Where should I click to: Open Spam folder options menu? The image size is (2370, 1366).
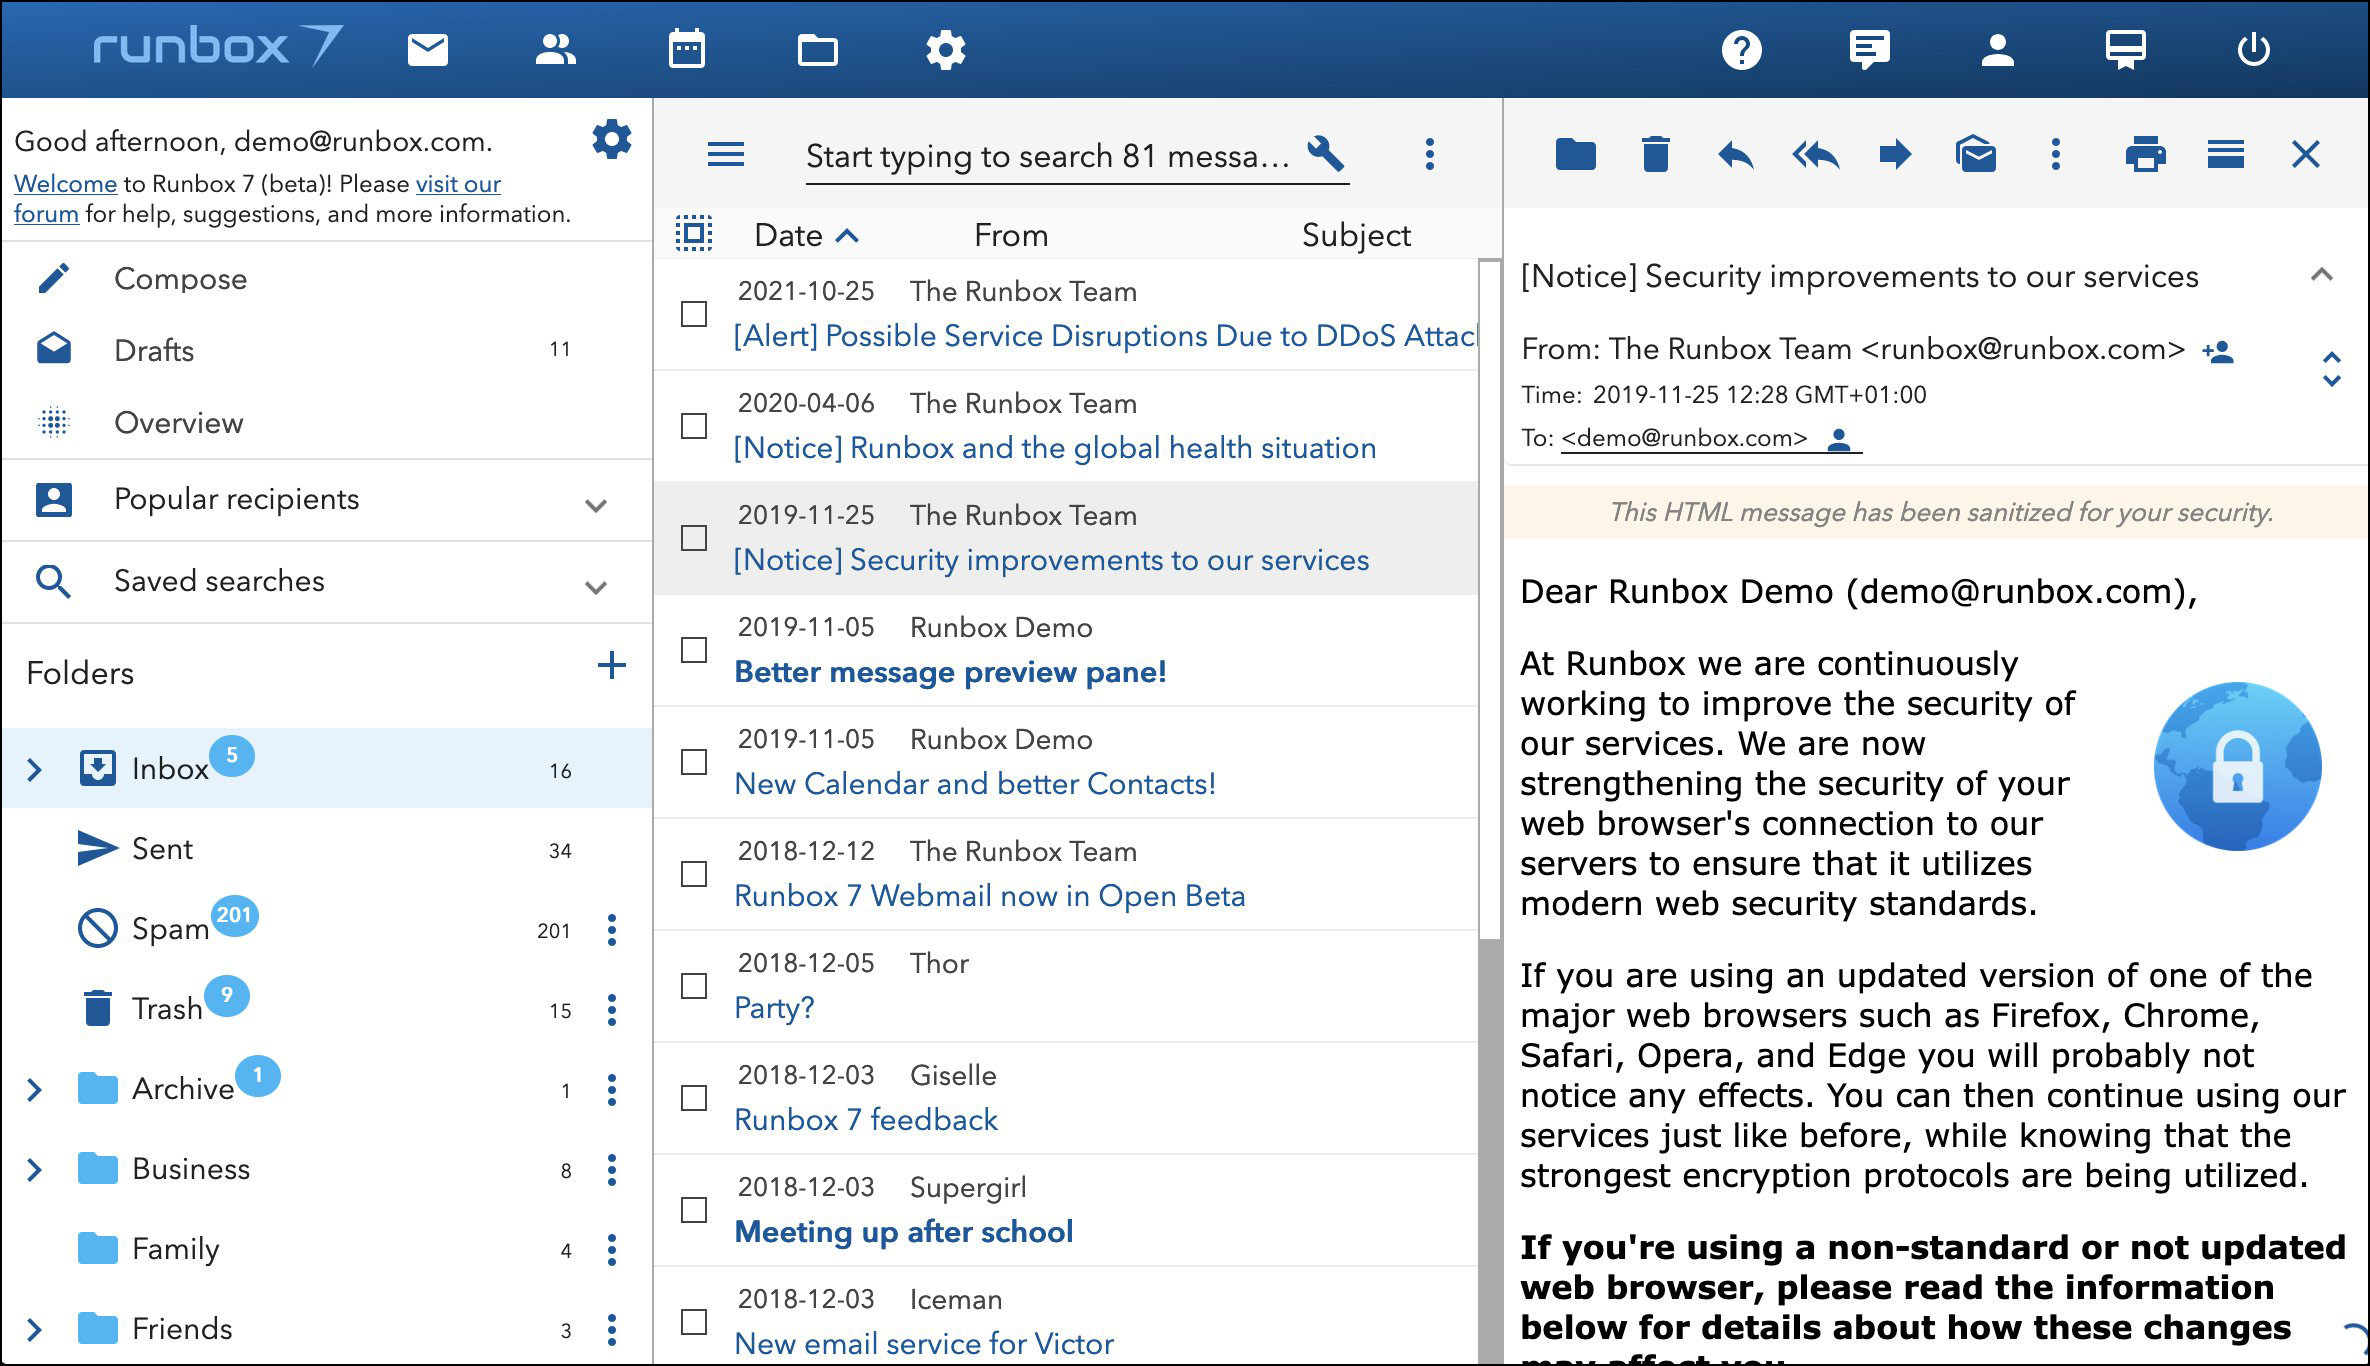(x=611, y=930)
